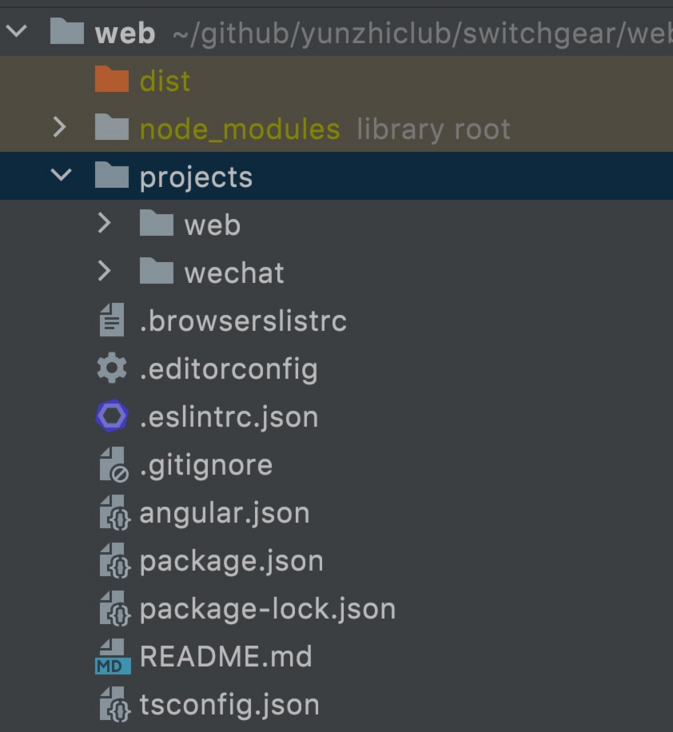This screenshot has height=732, width=673.
Task: Click the tsconfig.json file icon
Action: click(112, 705)
